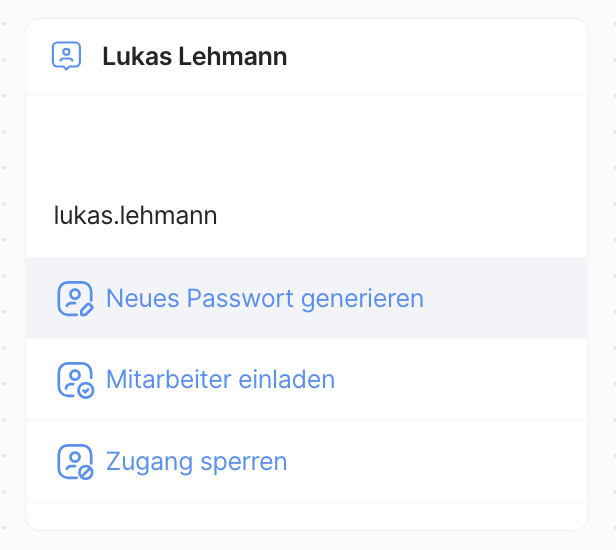Click the Mitarbeiter einladen user-check icon
Viewport: 616px width, 550px height.
click(x=74, y=380)
